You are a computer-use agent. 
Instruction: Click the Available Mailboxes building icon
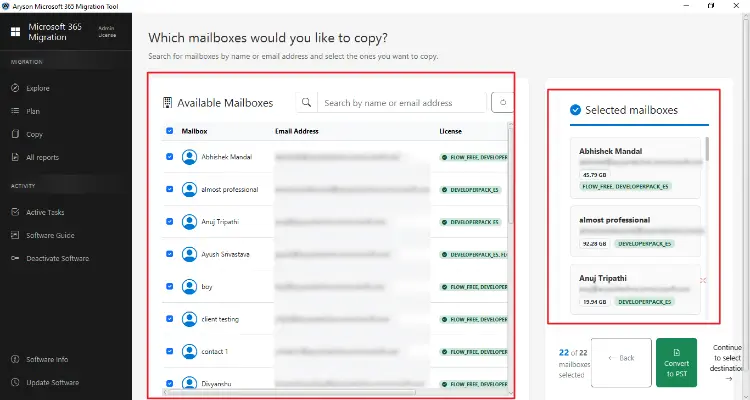(167, 102)
